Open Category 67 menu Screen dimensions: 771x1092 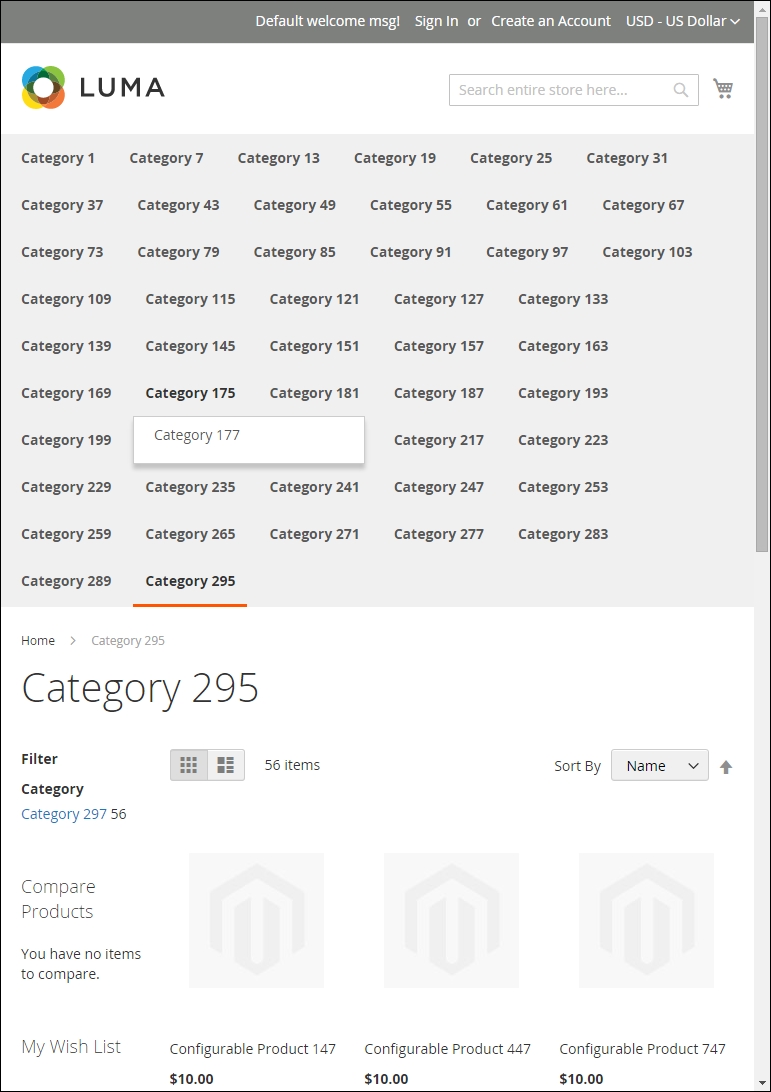(x=644, y=205)
